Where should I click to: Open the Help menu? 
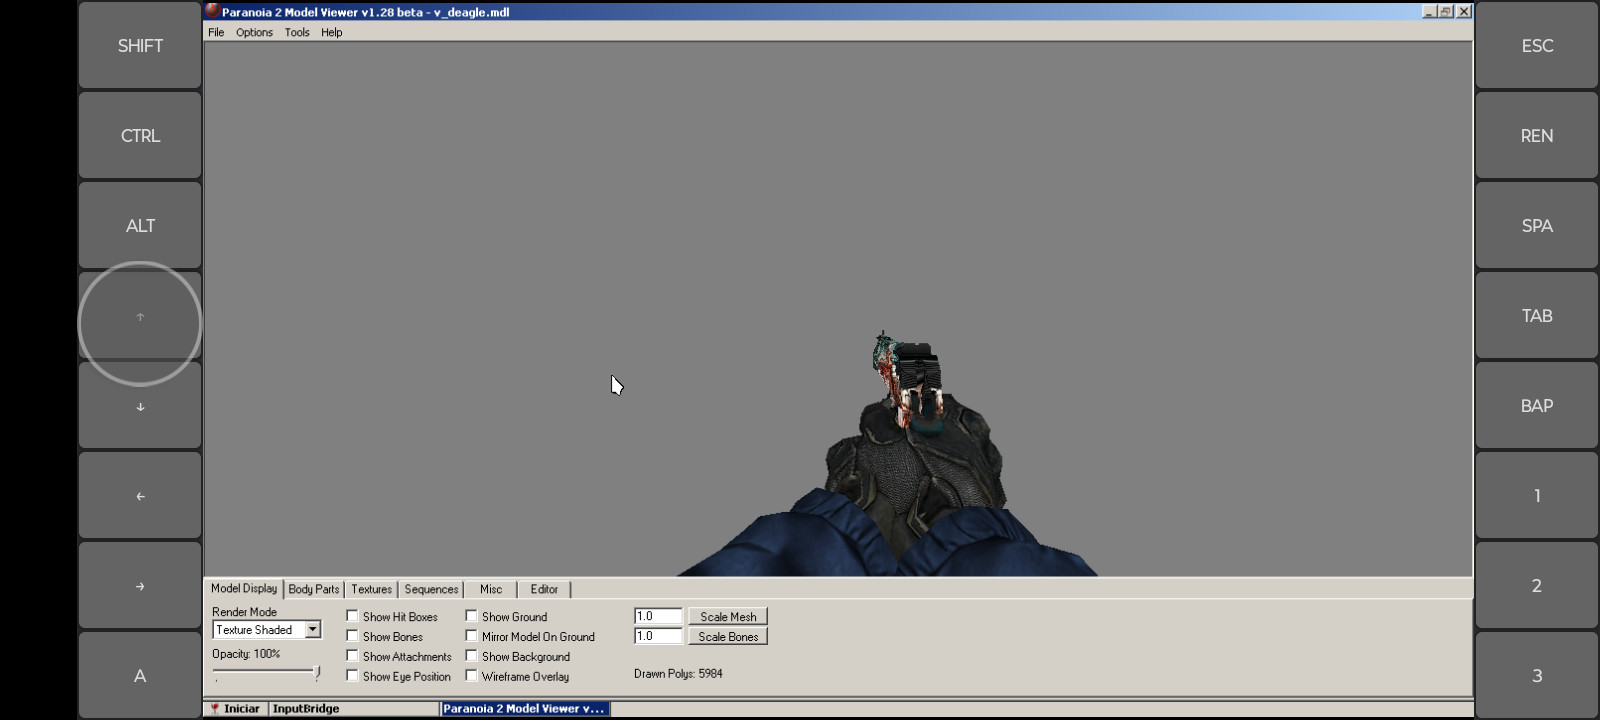(x=331, y=32)
